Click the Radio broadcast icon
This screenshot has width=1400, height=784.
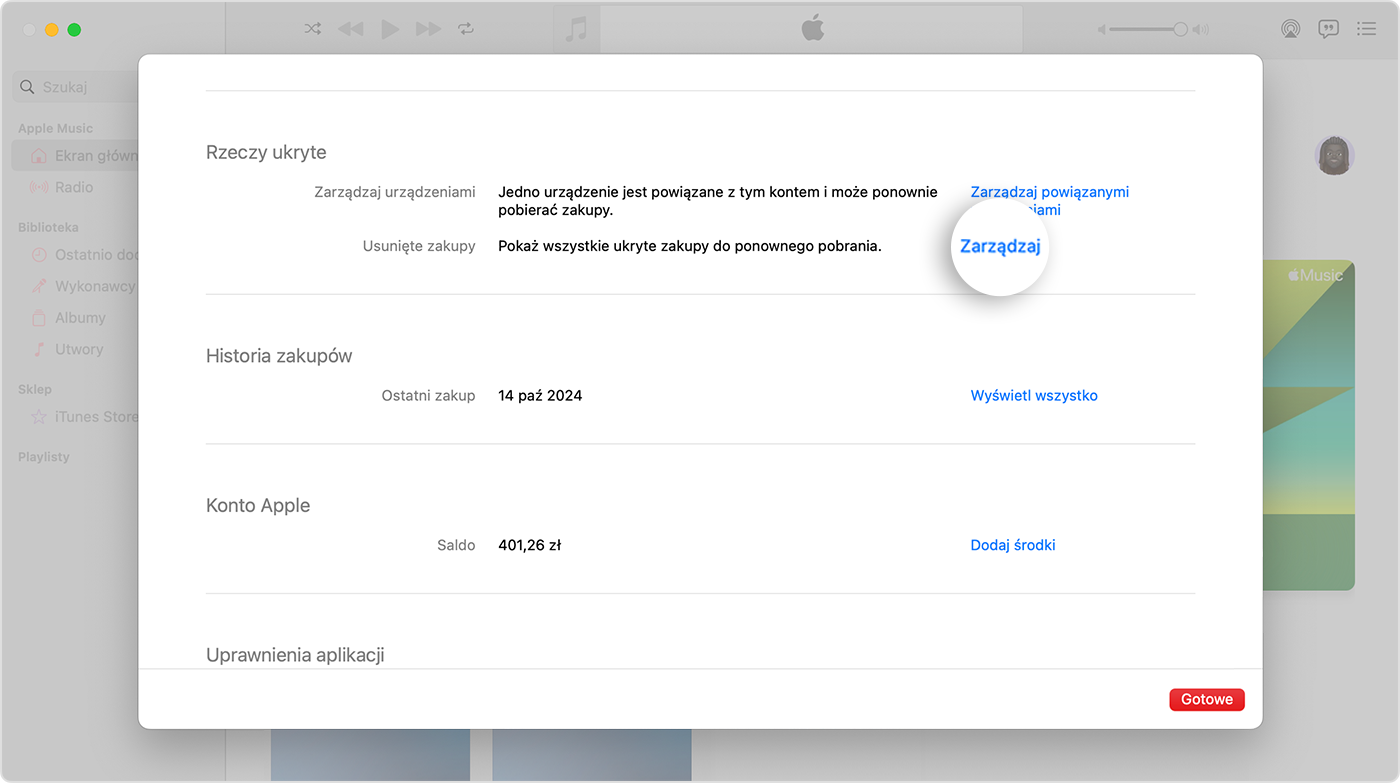39,187
